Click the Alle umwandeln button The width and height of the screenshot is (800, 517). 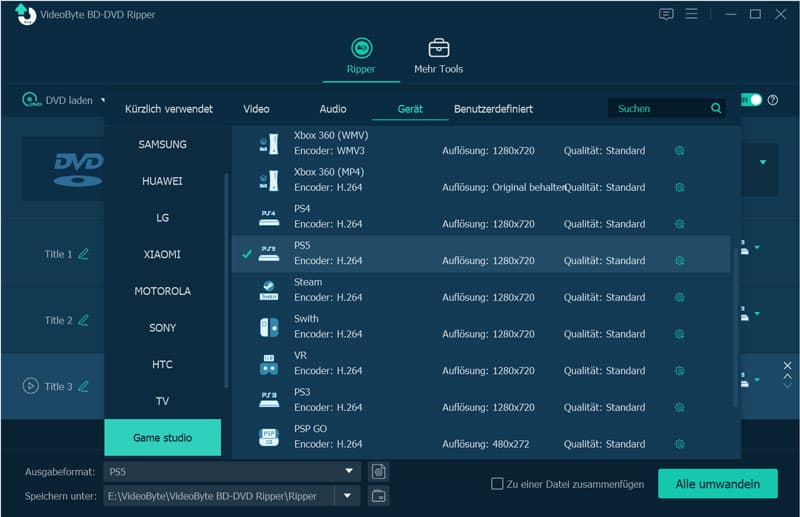point(717,483)
